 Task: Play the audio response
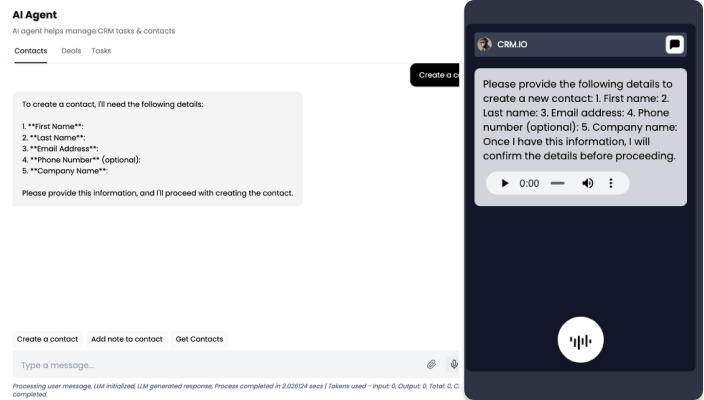(505, 183)
